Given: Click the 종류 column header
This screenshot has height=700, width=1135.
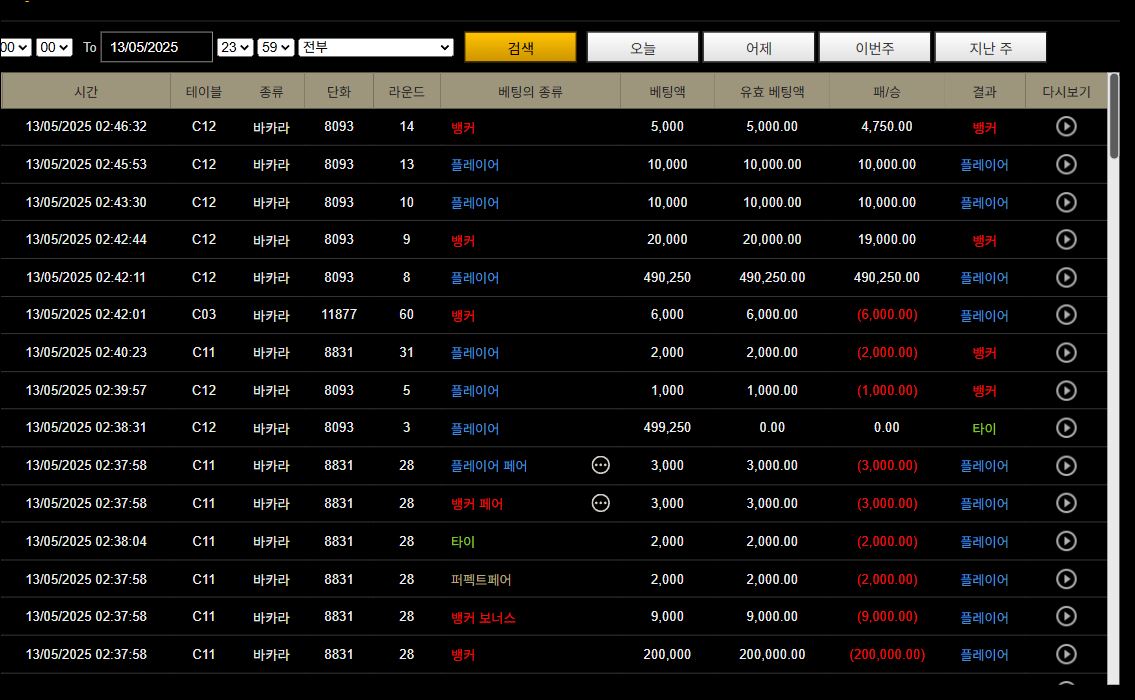Looking at the screenshot, I should (x=271, y=92).
